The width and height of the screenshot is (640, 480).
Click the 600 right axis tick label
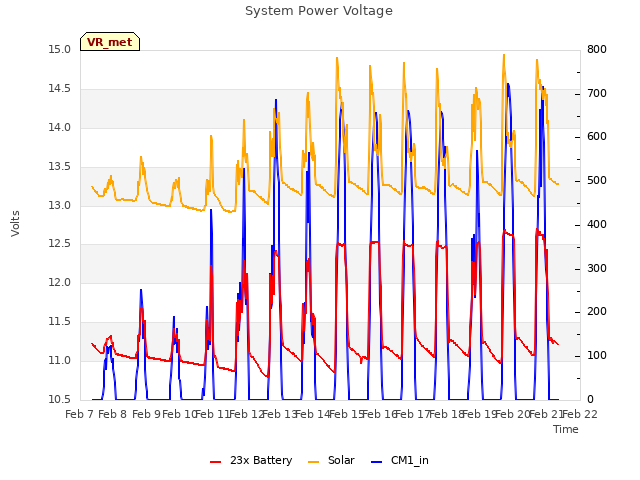(597, 137)
